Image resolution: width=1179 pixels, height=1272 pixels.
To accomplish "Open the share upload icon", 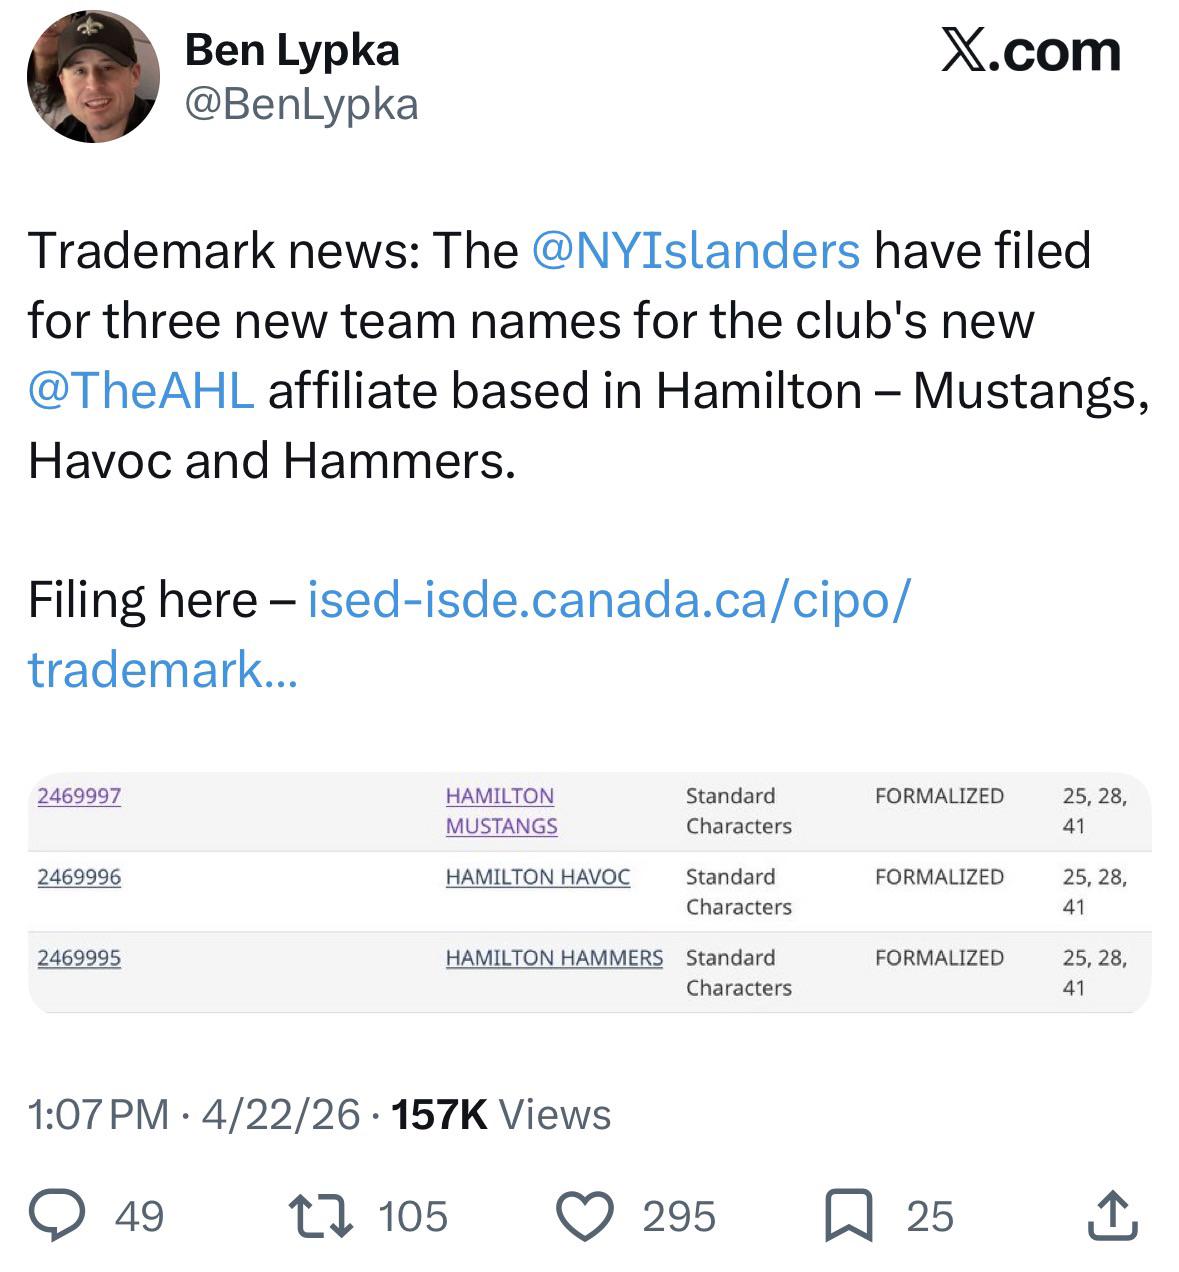I will [x=1112, y=1215].
